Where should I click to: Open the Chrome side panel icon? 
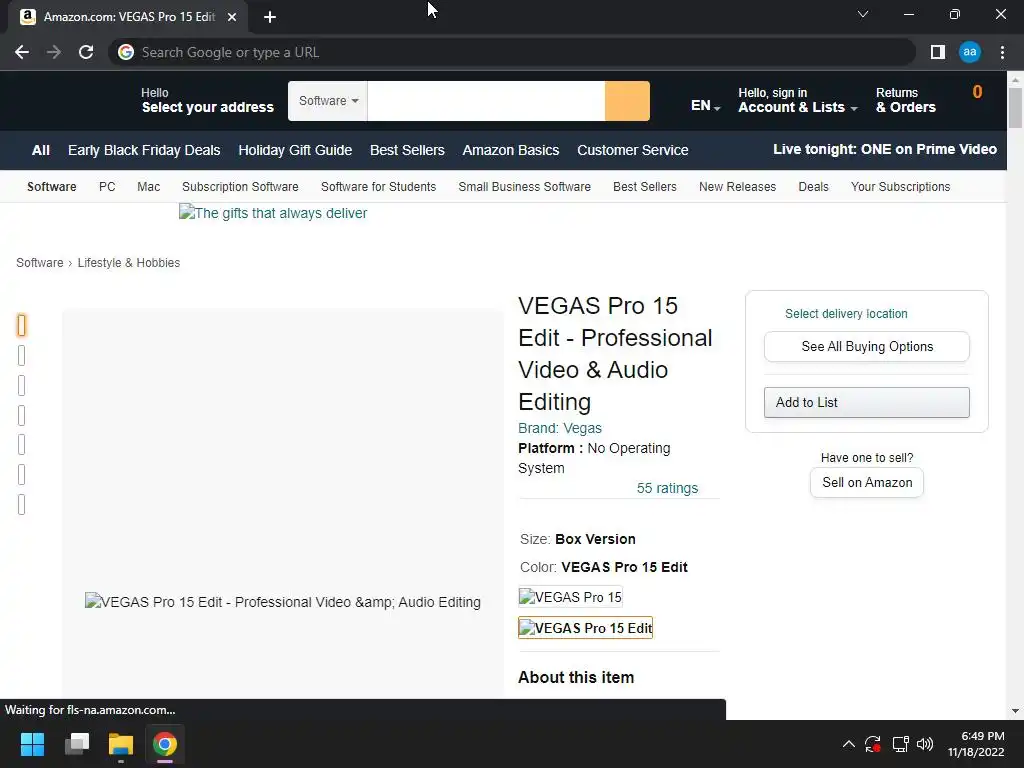tap(938, 52)
